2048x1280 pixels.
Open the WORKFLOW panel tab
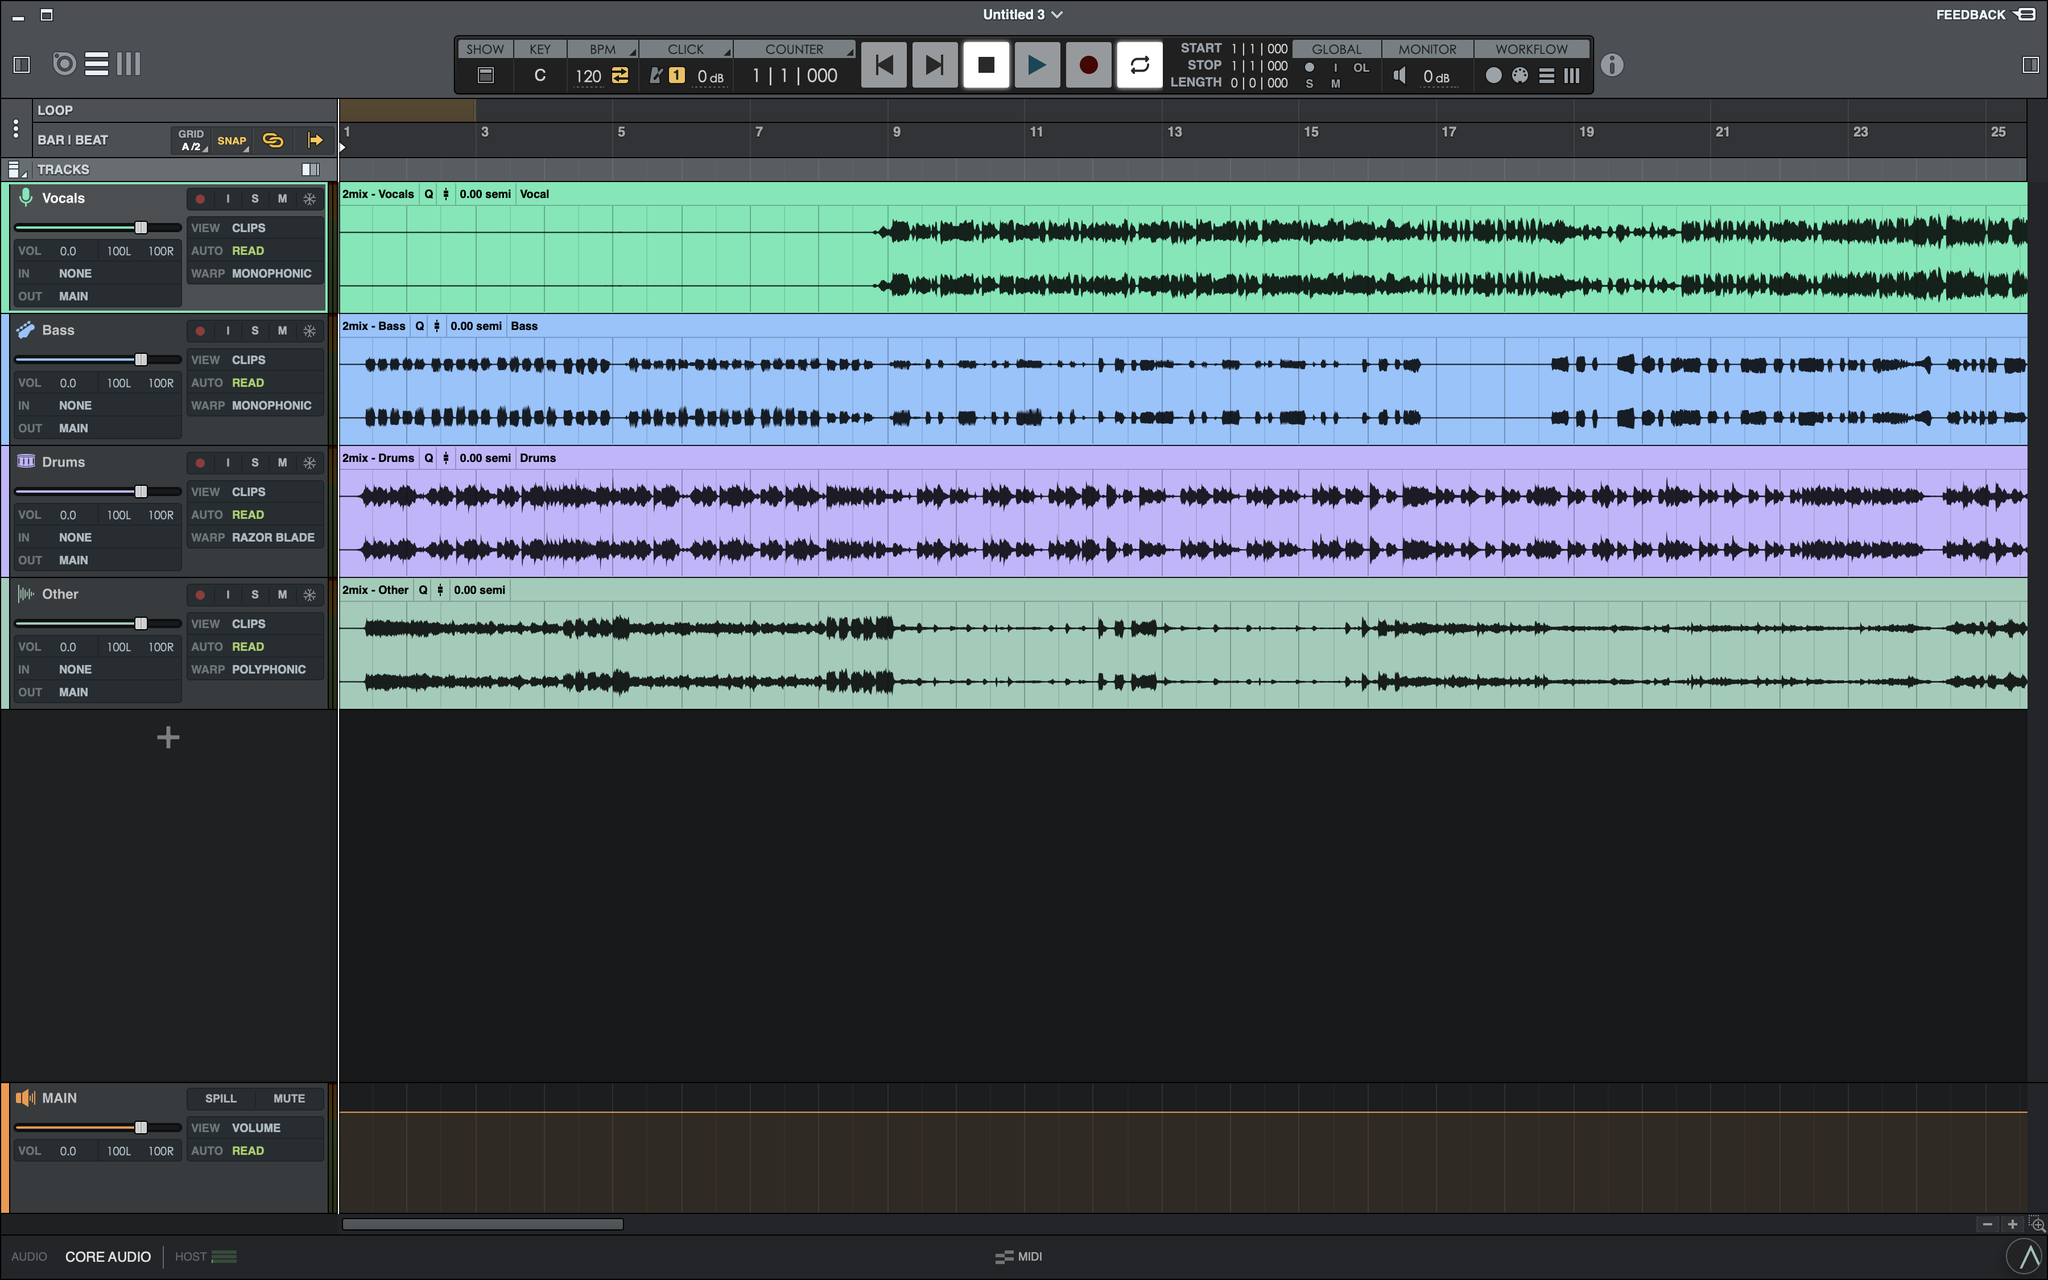(x=1531, y=49)
